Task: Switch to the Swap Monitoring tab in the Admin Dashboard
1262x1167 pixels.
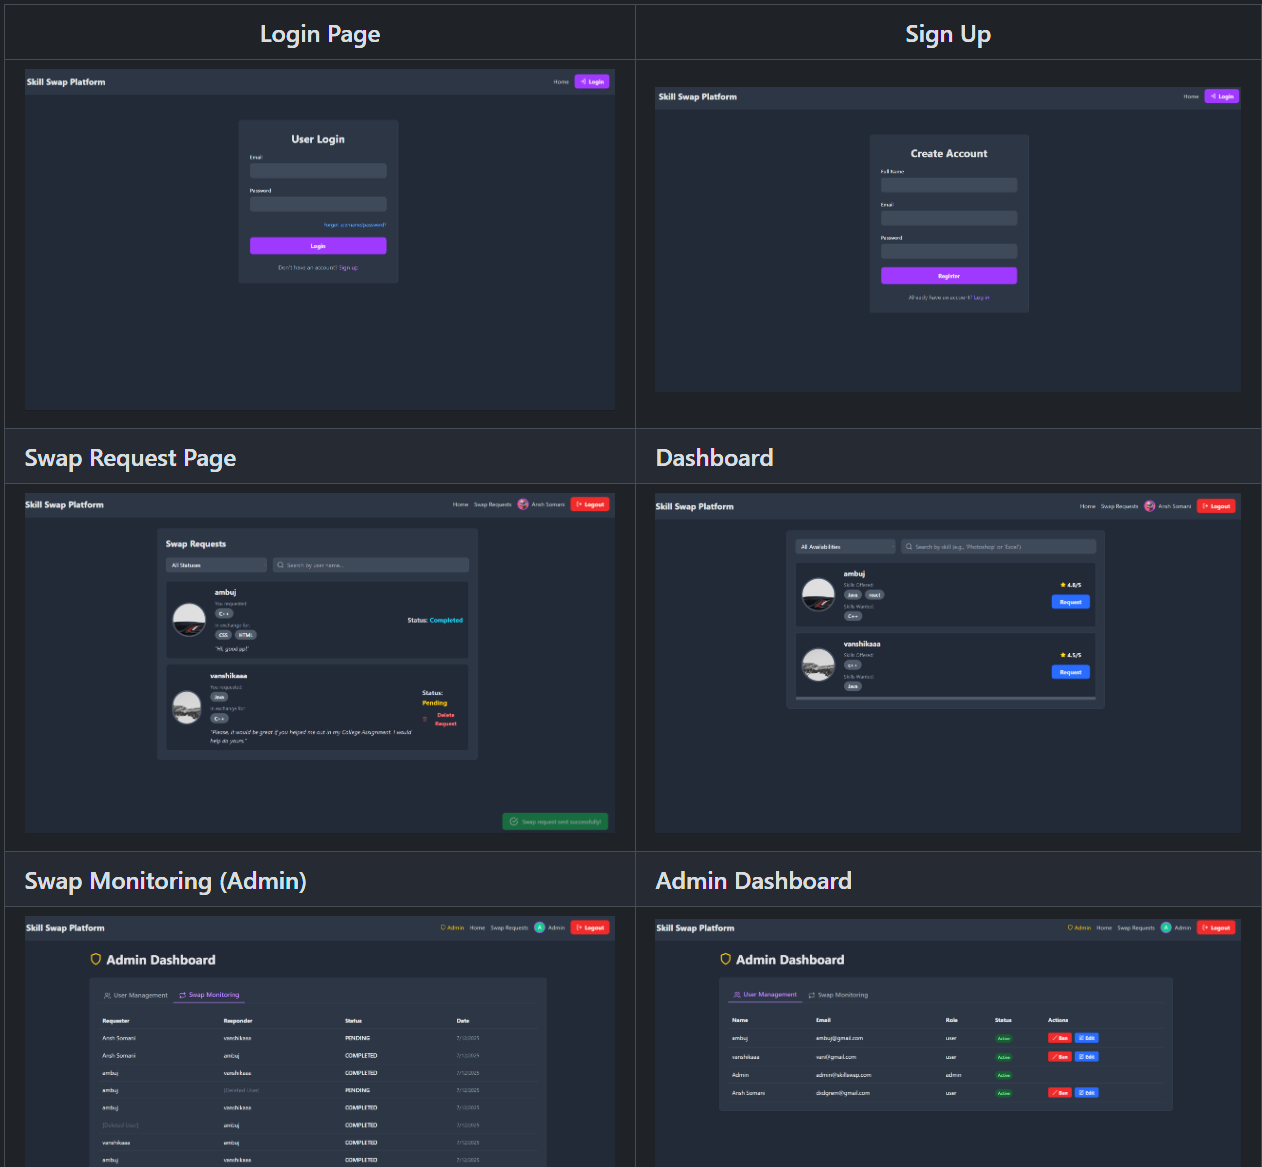Action: coord(838,995)
